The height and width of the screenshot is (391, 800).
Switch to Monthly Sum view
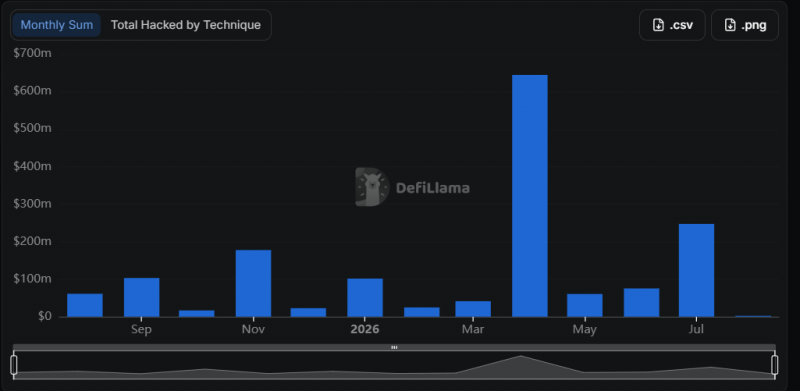pyautogui.click(x=57, y=25)
